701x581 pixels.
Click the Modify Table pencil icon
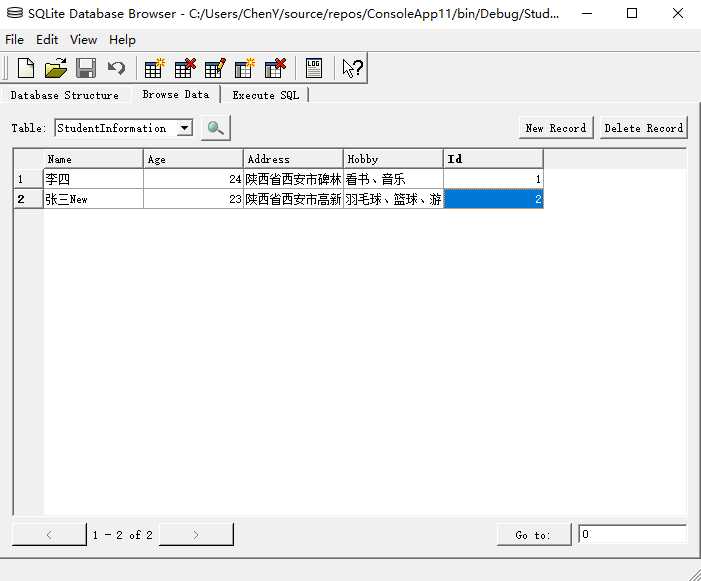pyautogui.click(x=215, y=68)
